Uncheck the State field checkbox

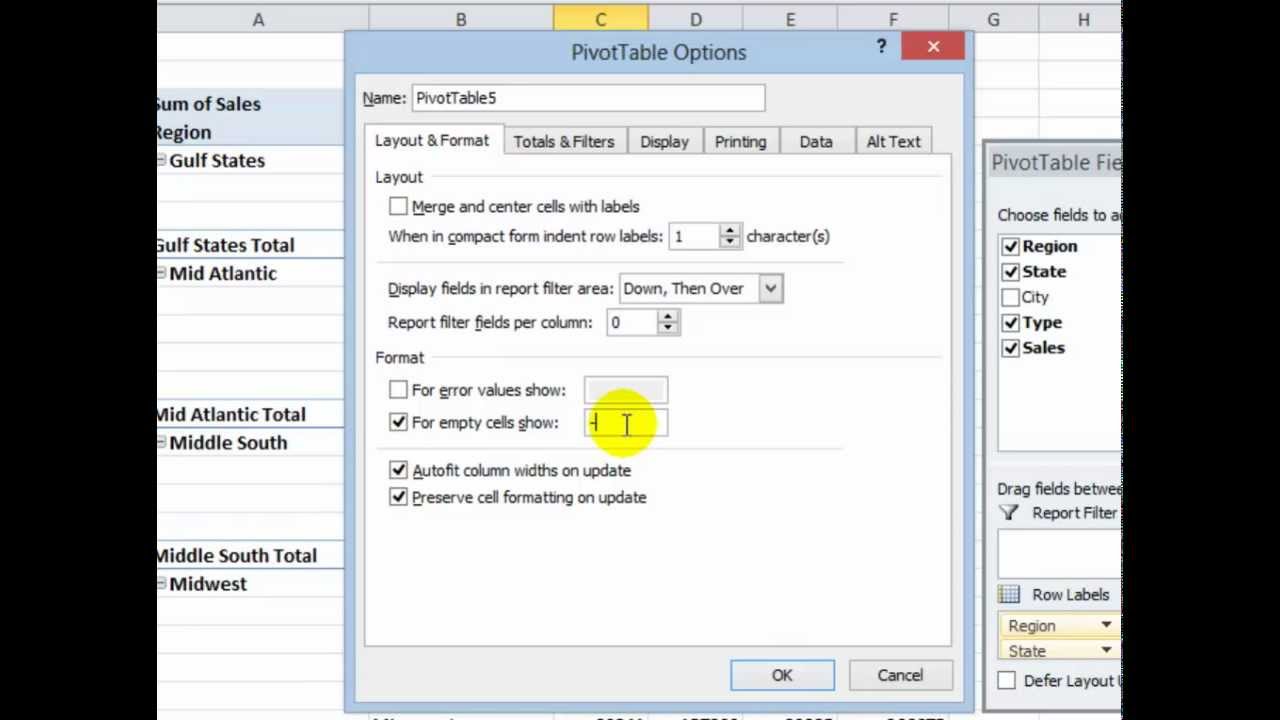click(1010, 271)
